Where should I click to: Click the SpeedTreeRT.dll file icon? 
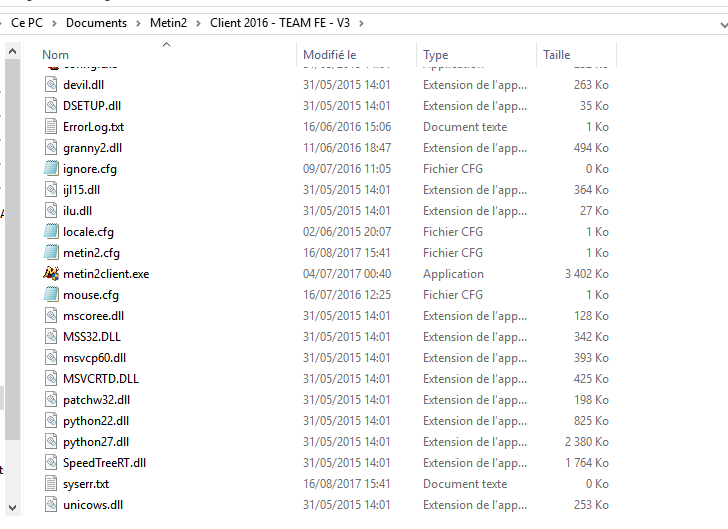pyautogui.click(x=51, y=462)
